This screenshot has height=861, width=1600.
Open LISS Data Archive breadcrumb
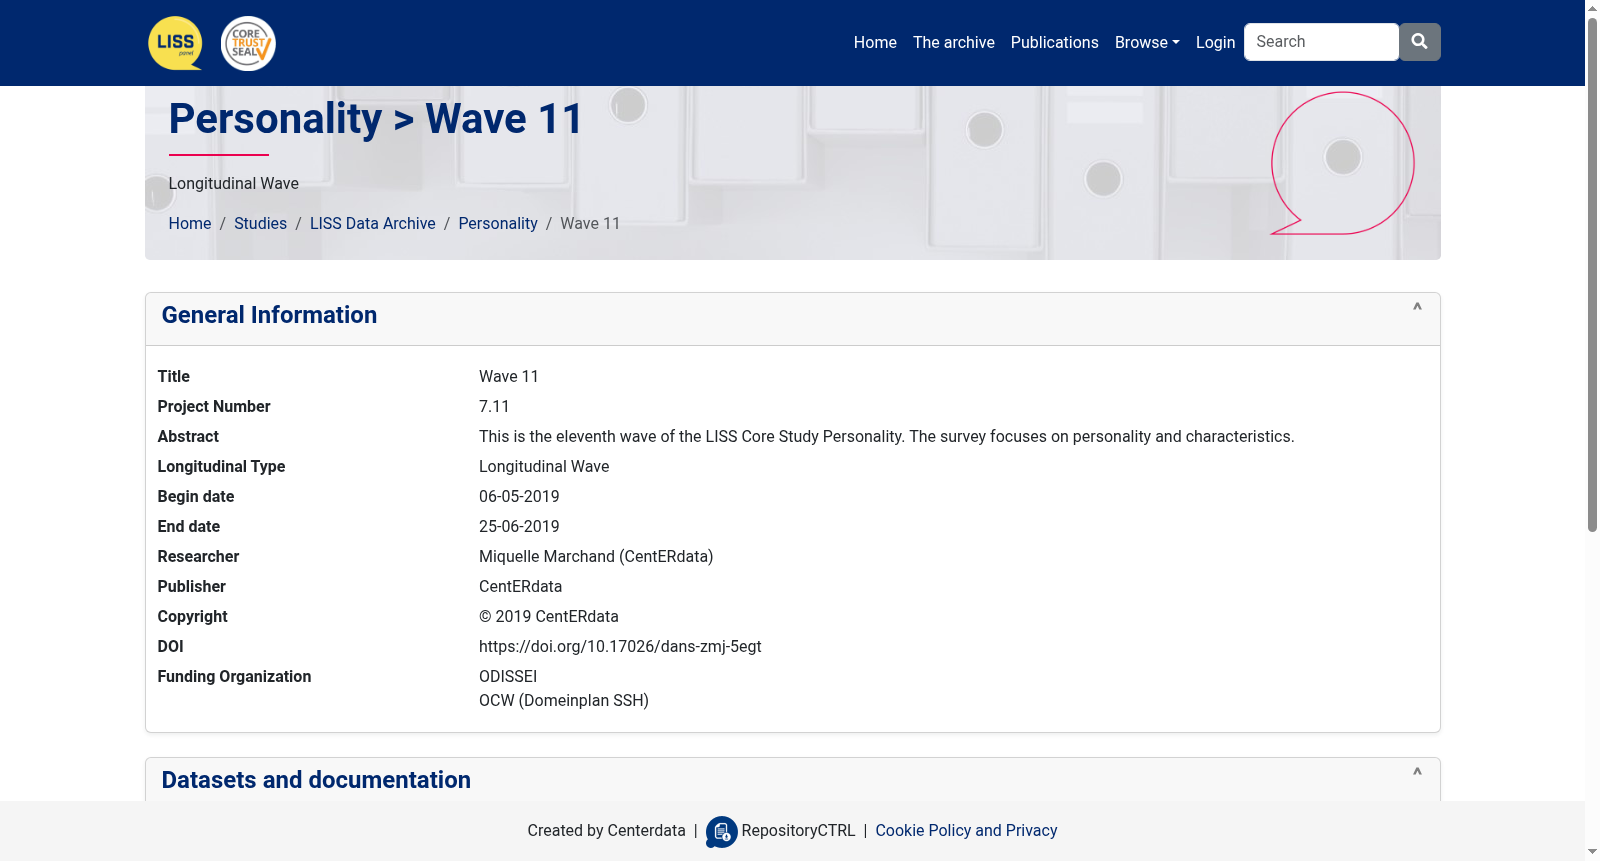tap(373, 223)
